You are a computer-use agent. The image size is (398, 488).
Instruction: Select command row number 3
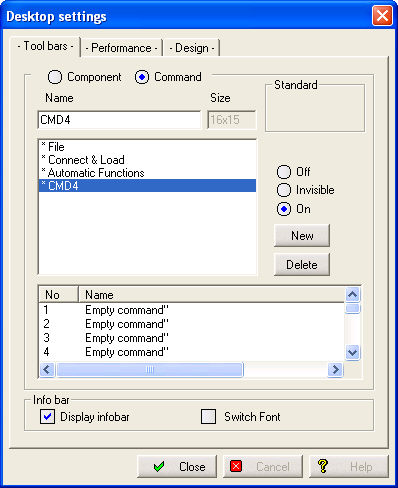192,338
